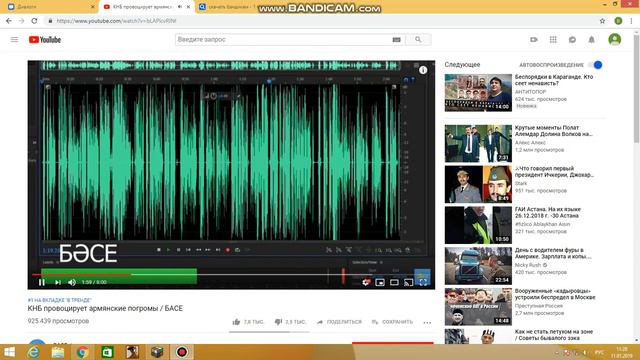
Task: Open 'Вооруженные кадыровцы' video title
Action: pyautogui.click(x=555, y=294)
